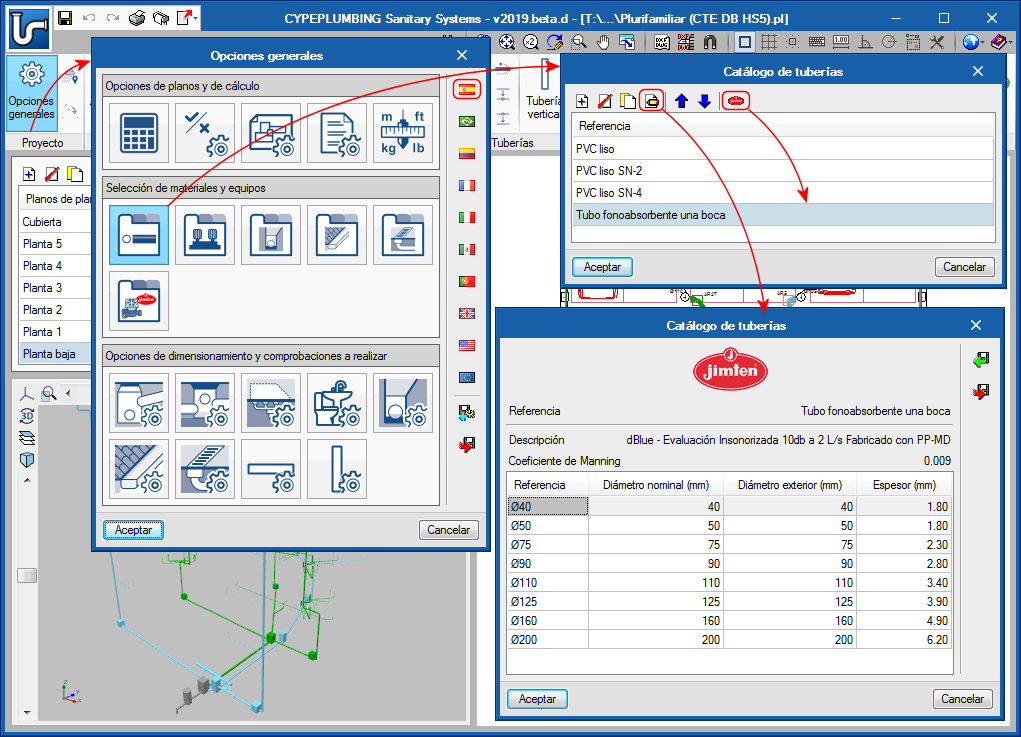Click the vertical pipe sizing options icon

[x=337, y=469]
